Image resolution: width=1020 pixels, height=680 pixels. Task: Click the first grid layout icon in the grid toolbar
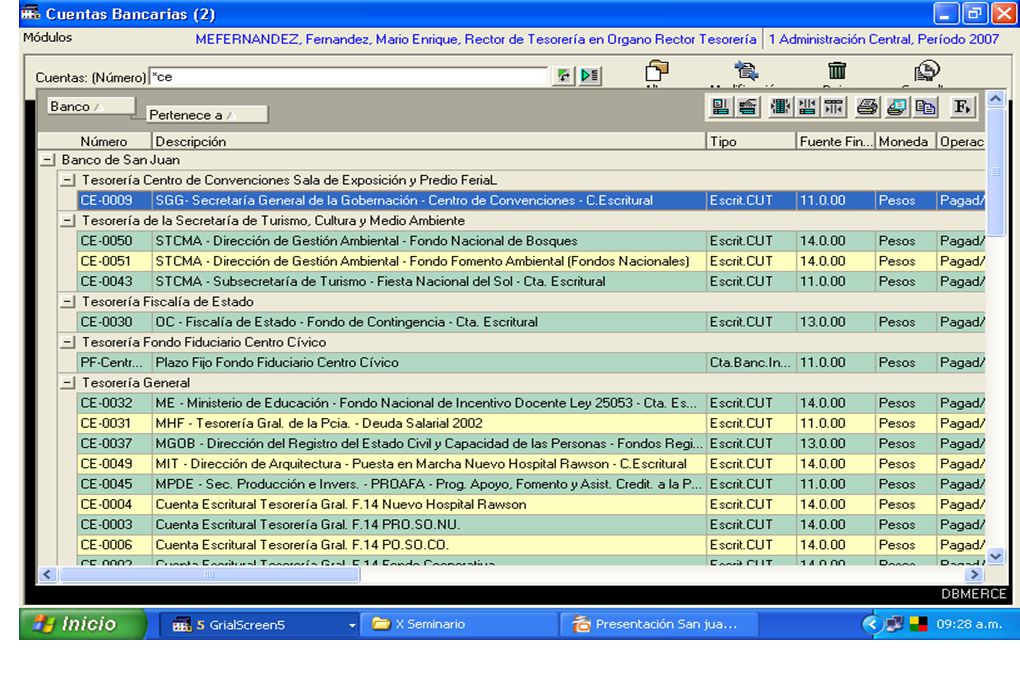click(x=720, y=107)
